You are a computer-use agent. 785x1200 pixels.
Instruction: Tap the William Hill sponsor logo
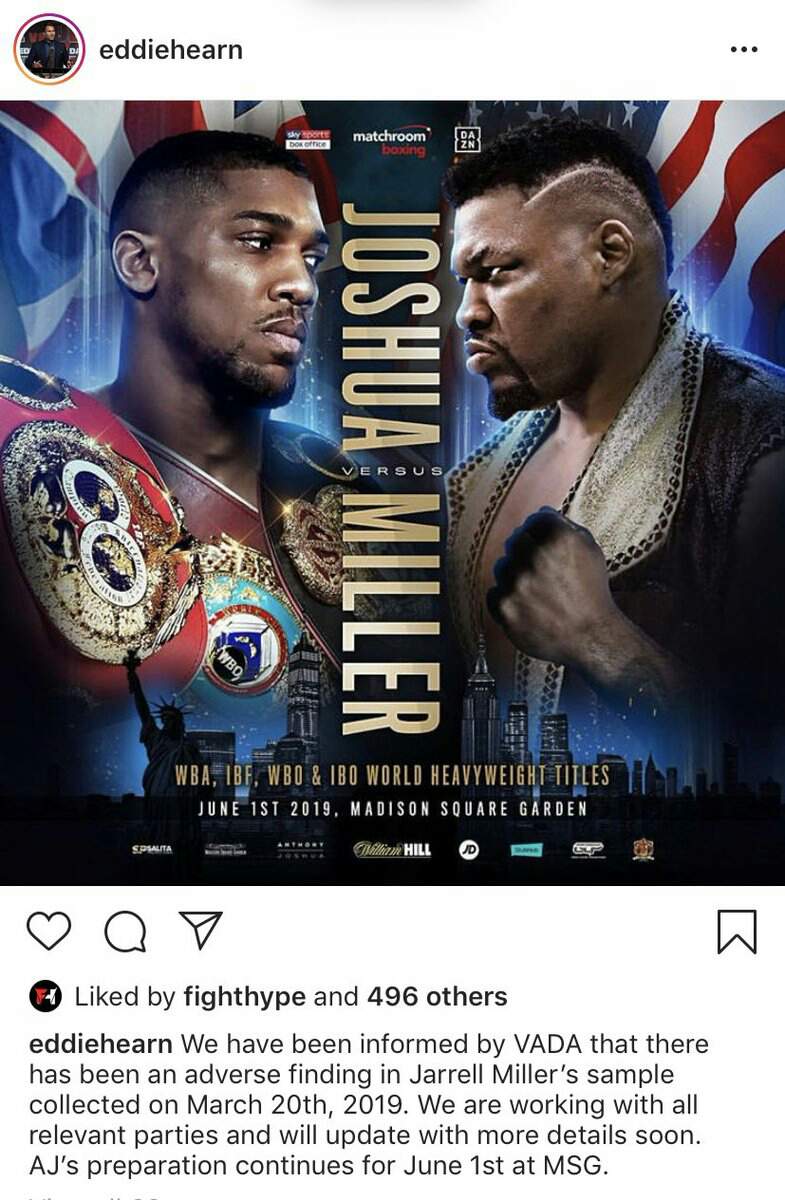coord(392,850)
